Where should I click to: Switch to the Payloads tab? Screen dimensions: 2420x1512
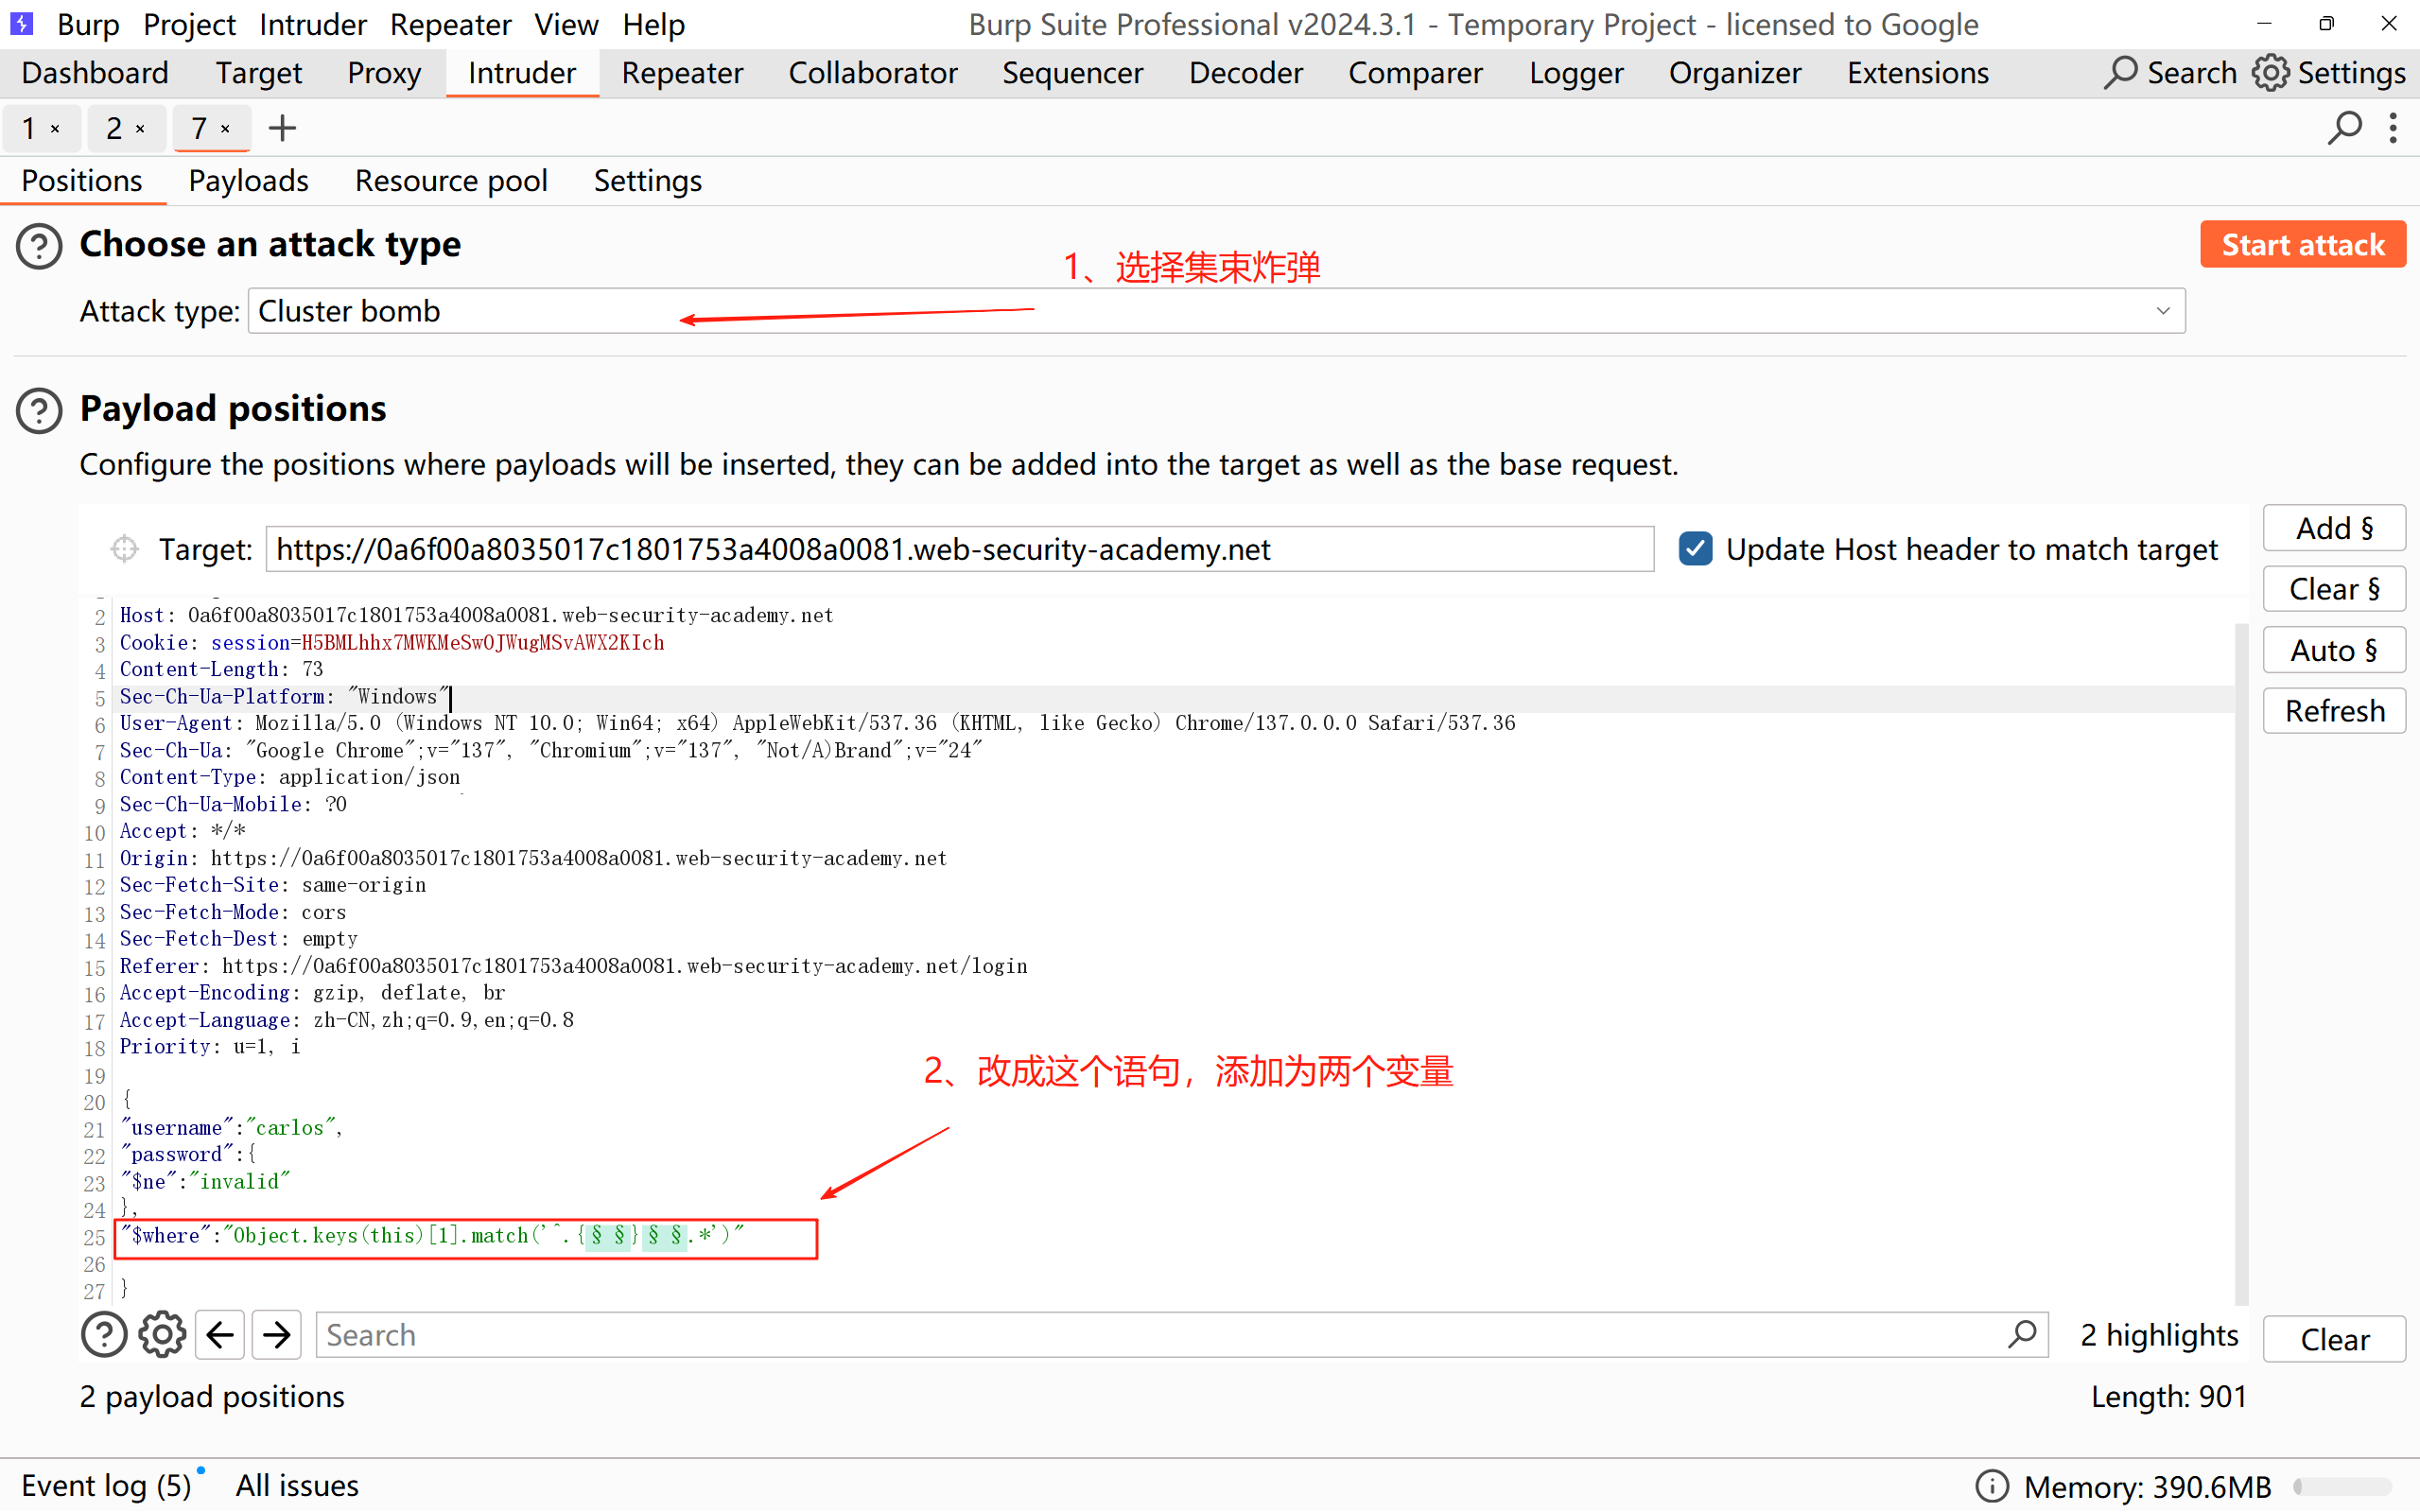tap(248, 181)
